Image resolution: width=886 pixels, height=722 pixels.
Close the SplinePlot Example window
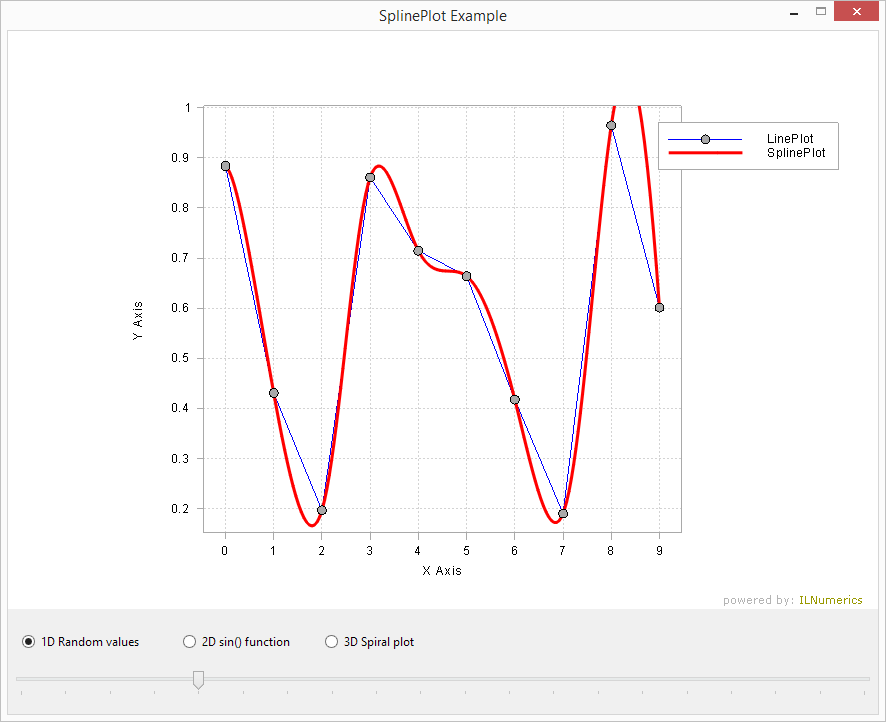coord(856,12)
